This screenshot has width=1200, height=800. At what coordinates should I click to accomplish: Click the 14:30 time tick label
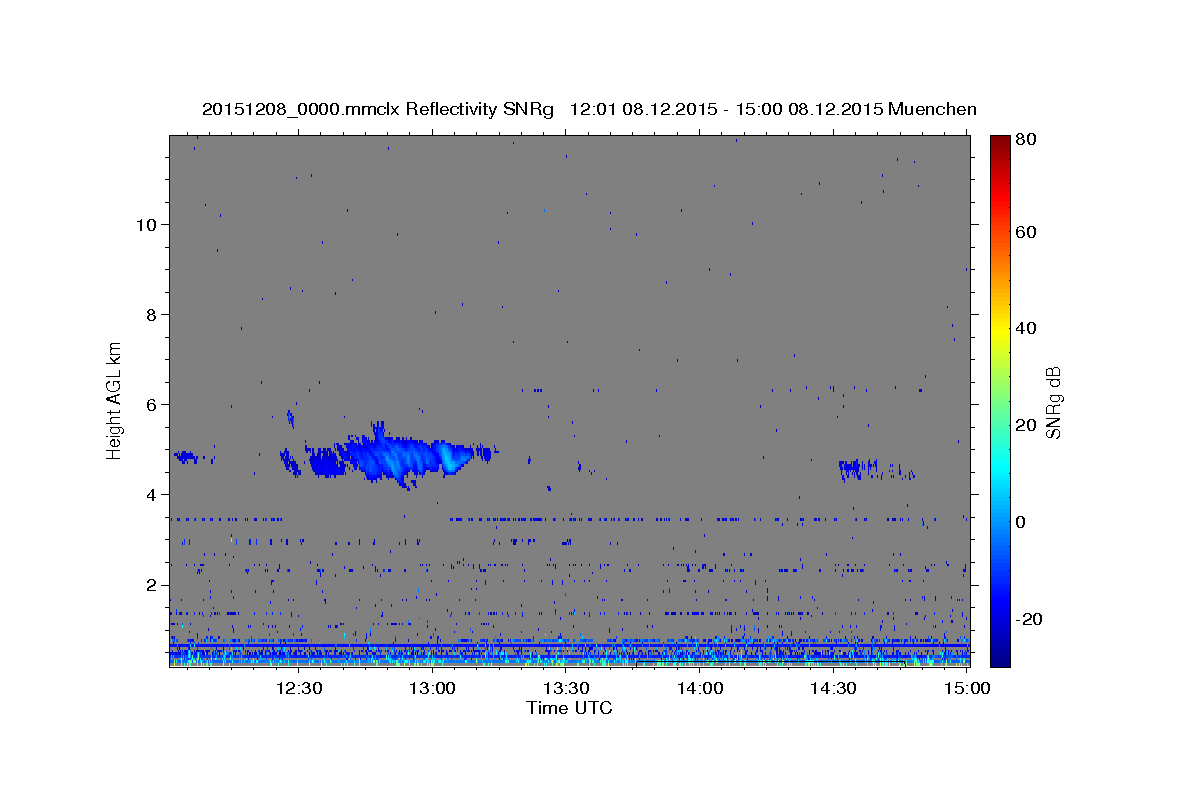pyautogui.click(x=833, y=688)
